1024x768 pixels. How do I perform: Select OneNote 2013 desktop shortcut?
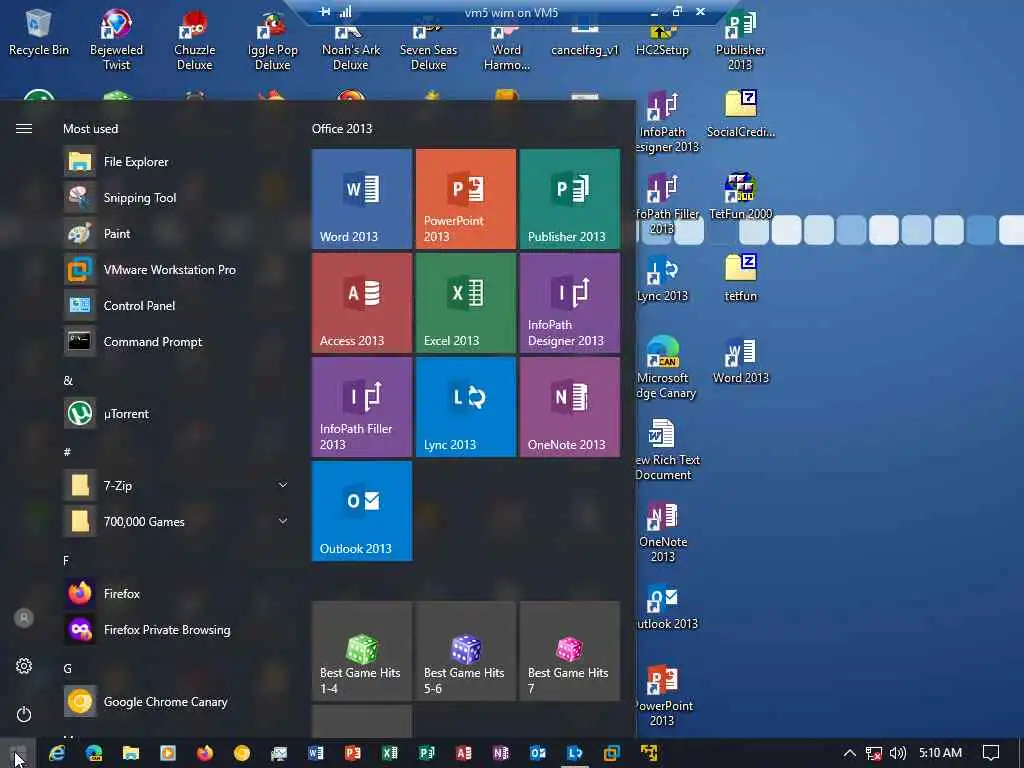click(663, 532)
